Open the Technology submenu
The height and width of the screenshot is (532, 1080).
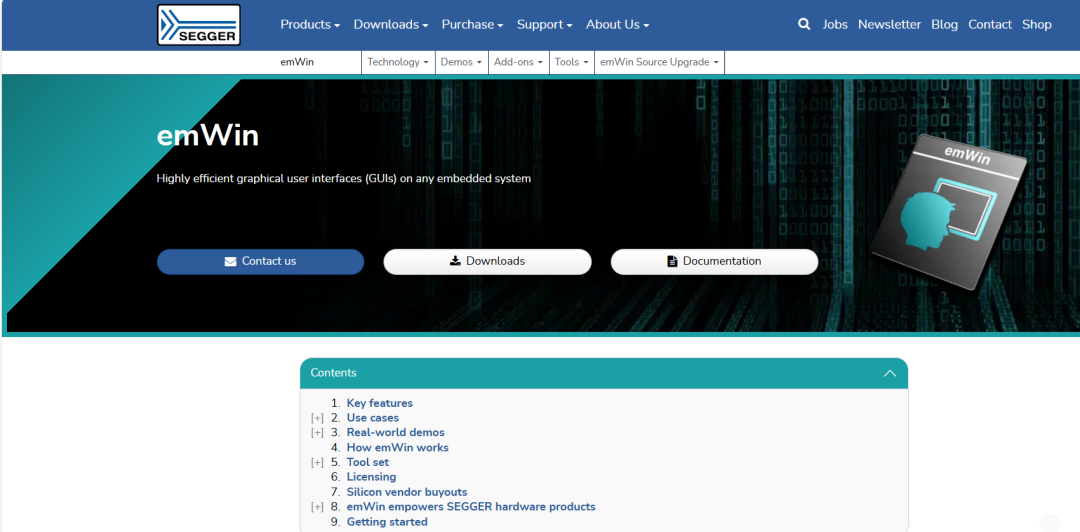coord(398,62)
